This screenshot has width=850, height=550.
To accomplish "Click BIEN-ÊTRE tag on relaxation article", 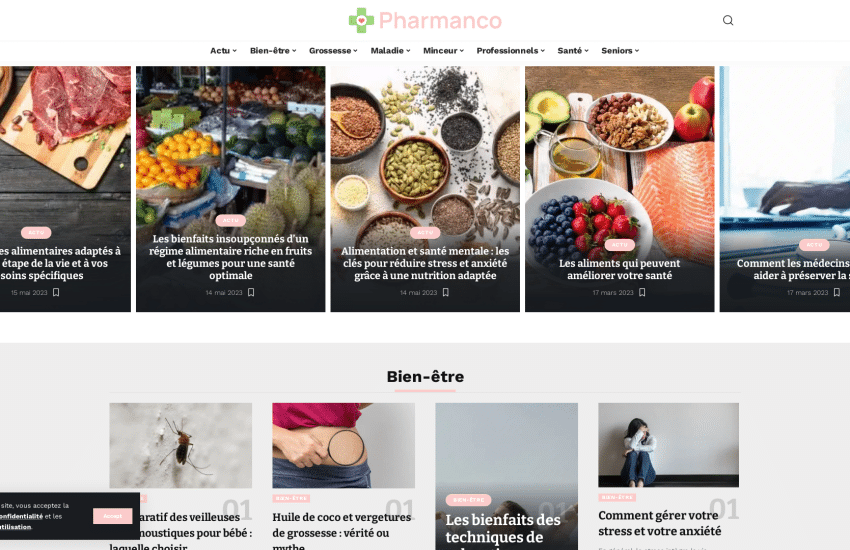I will point(468,500).
